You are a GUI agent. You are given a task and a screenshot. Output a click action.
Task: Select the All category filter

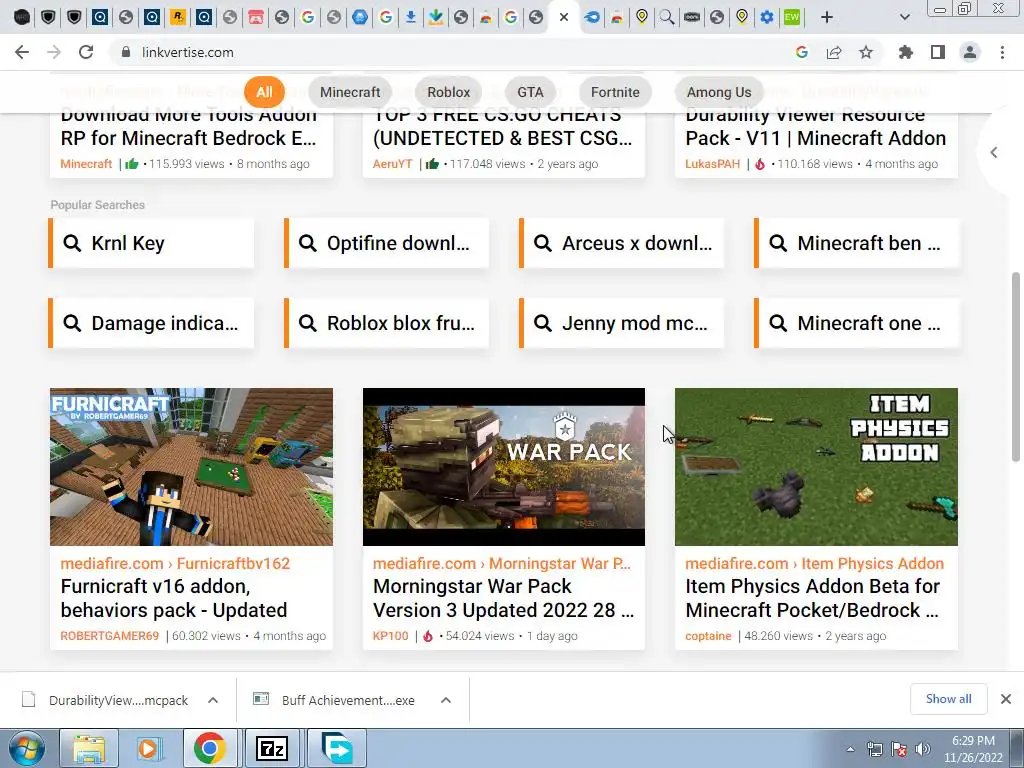[264, 92]
